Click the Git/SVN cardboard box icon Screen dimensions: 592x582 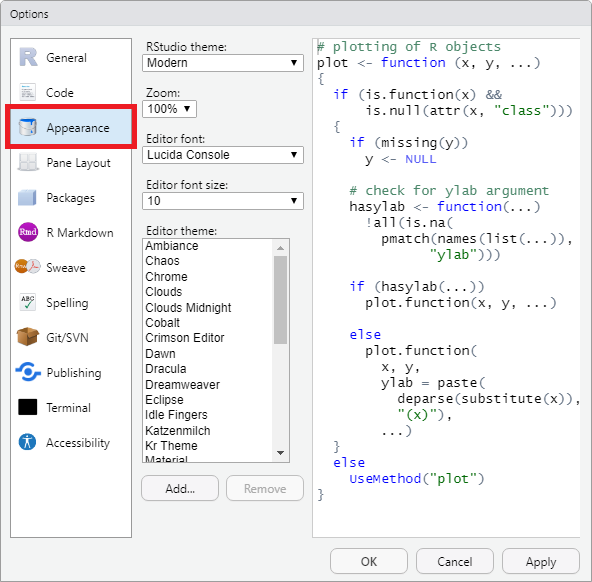click(x=28, y=336)
